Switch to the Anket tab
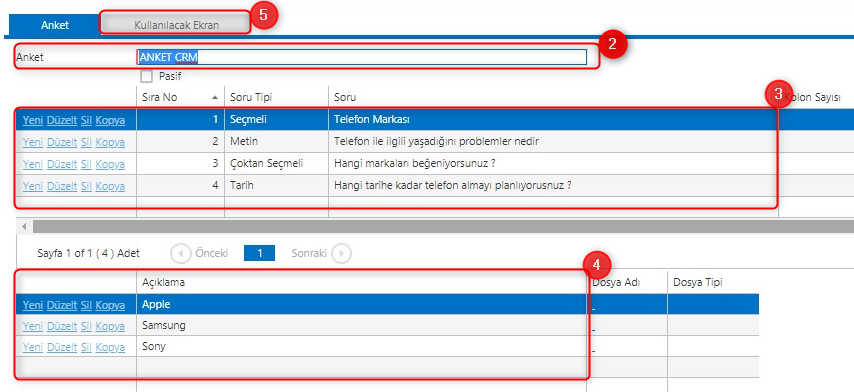Image resolution: width=854 pixels, height=392 pixels. [x=54, y=25]
